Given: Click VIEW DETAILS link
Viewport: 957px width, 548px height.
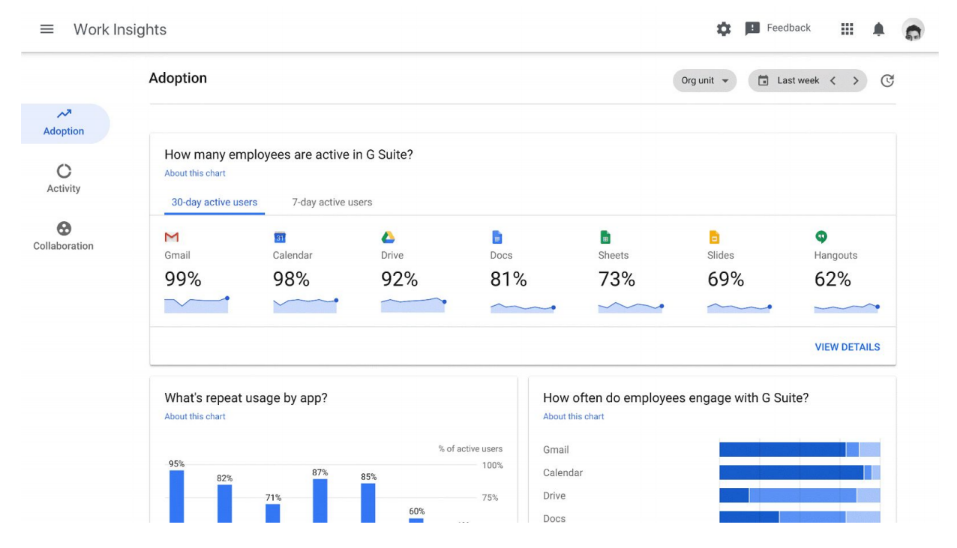Looking at the screenshot, I should click(847, 347).
